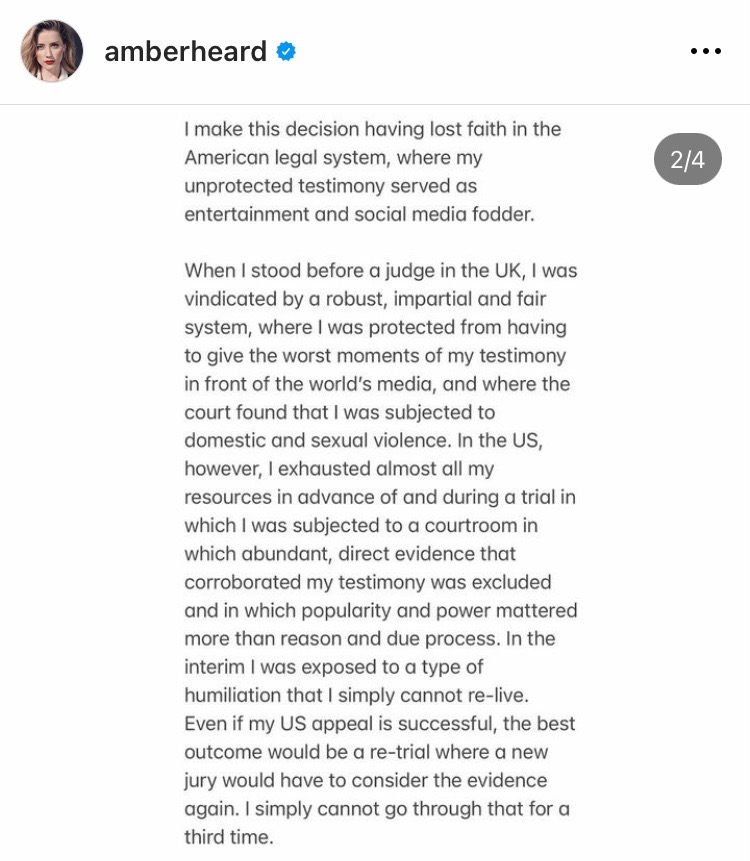Click the final words 'third time.'
750x861 pixels.
228,837
